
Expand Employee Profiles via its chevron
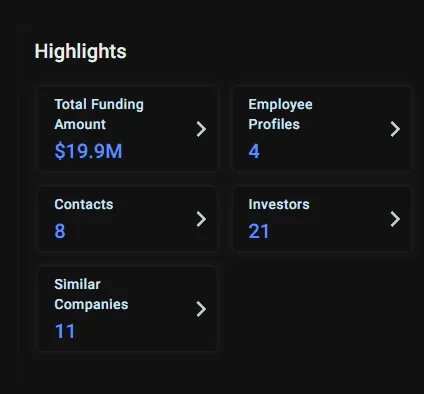click(395, 129)
